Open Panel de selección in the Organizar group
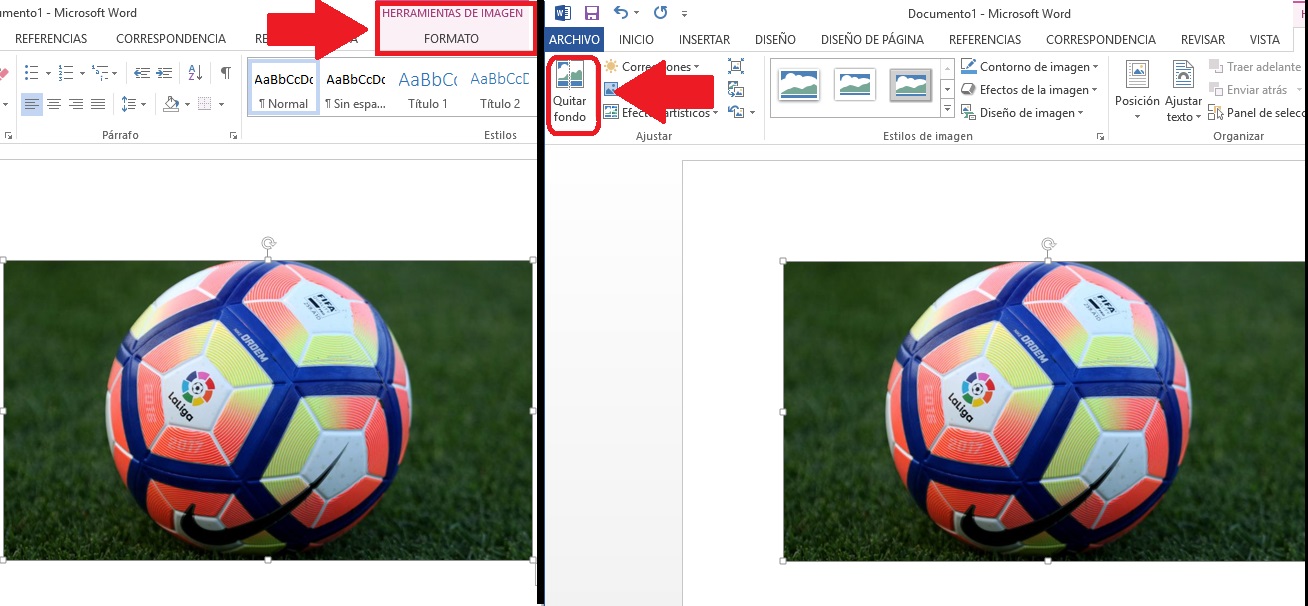Viewport: 1308px width, 606px height. [x=1257, y=113]
